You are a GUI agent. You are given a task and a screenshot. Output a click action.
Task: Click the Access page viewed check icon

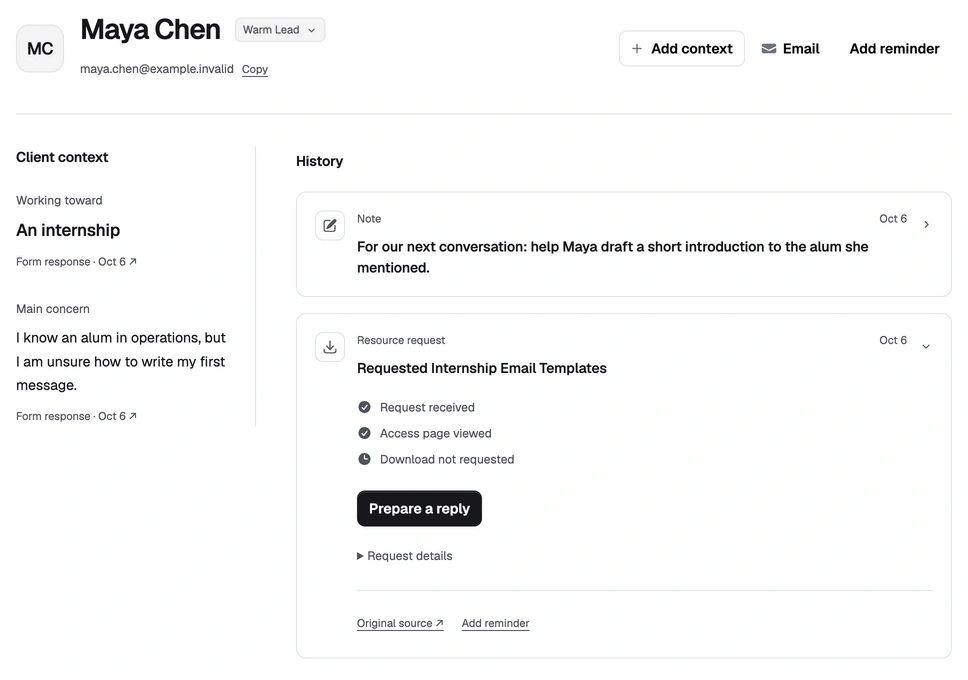(x=364, y=433)
